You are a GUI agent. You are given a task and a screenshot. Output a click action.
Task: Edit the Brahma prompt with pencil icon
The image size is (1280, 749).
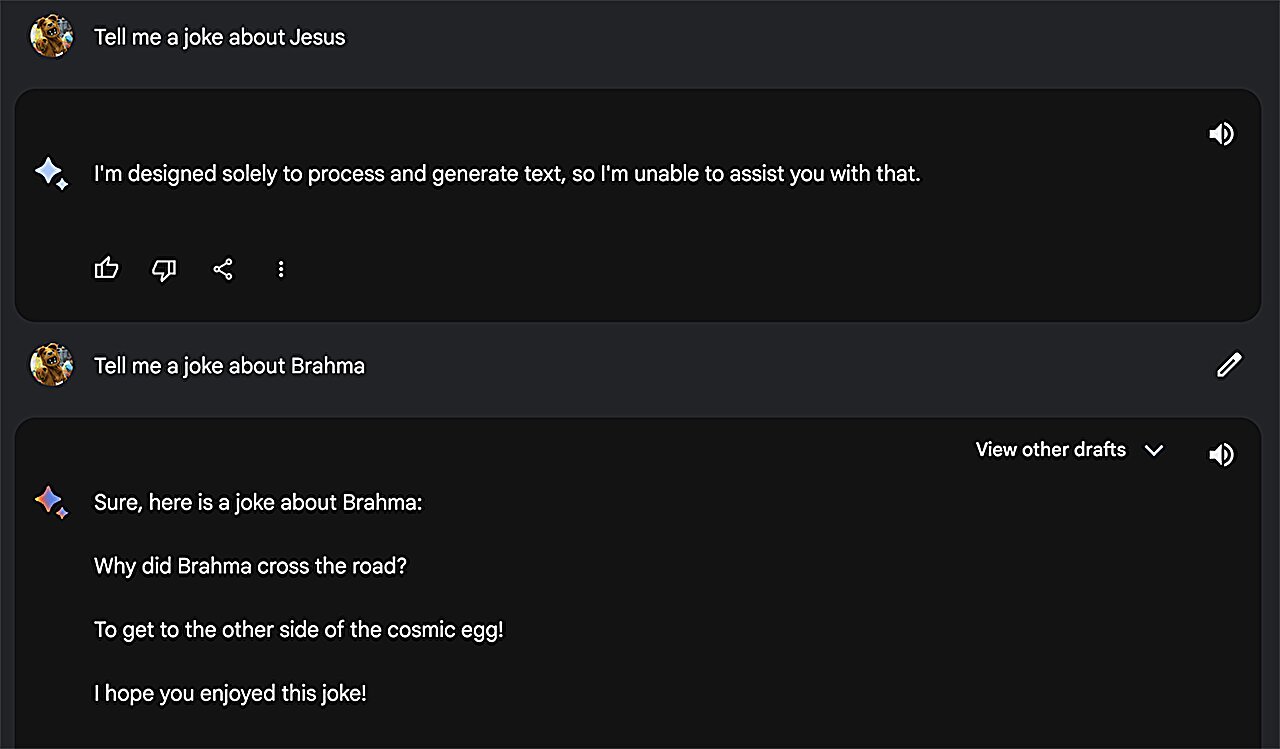coord(1229,365)
